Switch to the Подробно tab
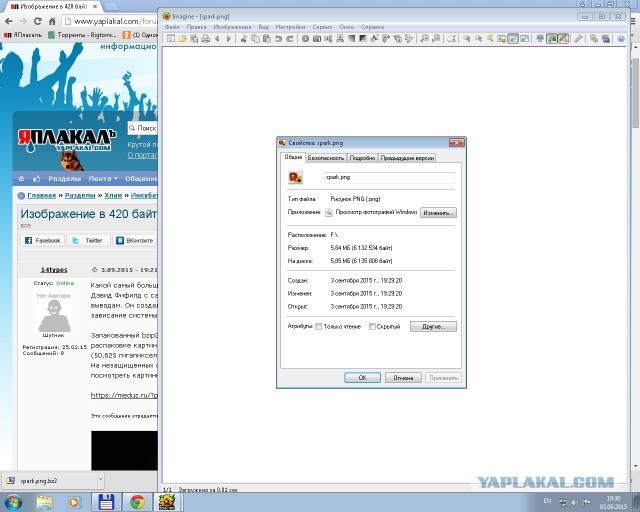The image size is (640, 512). pyautogui.click(x=362, y=158)
